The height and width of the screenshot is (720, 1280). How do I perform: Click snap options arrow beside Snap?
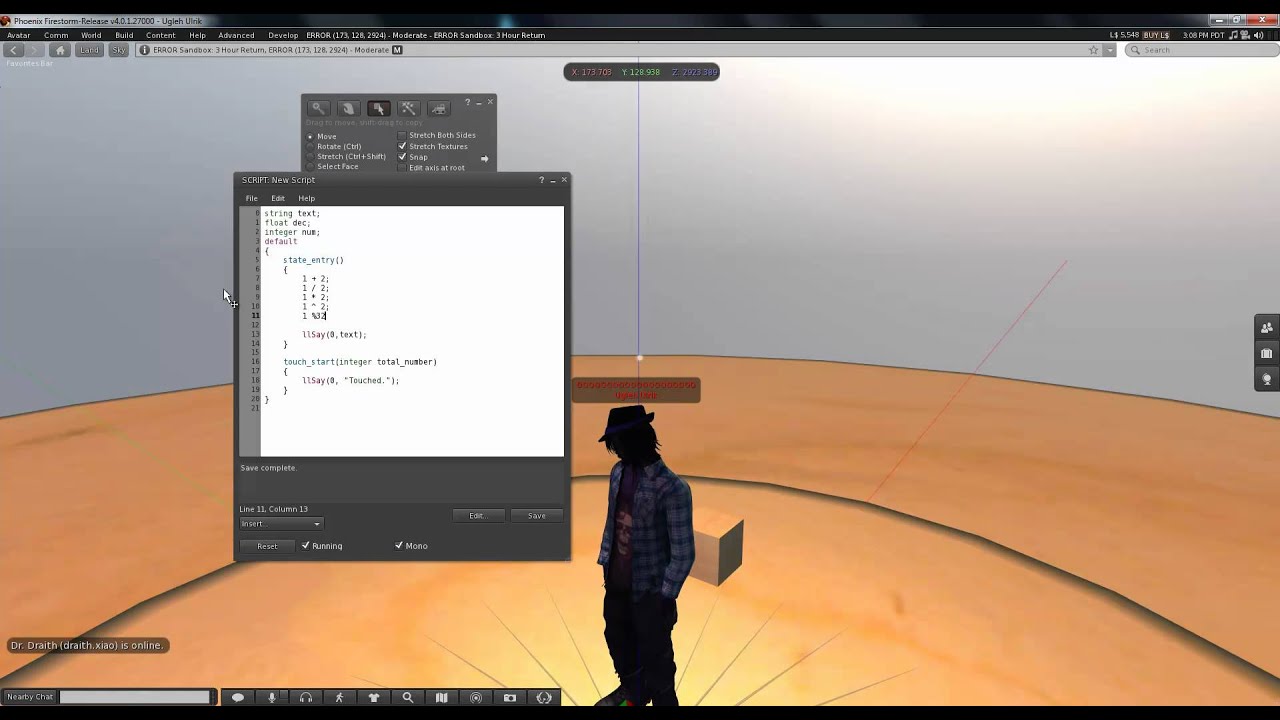pyautogui.click(x=484, y=158)
